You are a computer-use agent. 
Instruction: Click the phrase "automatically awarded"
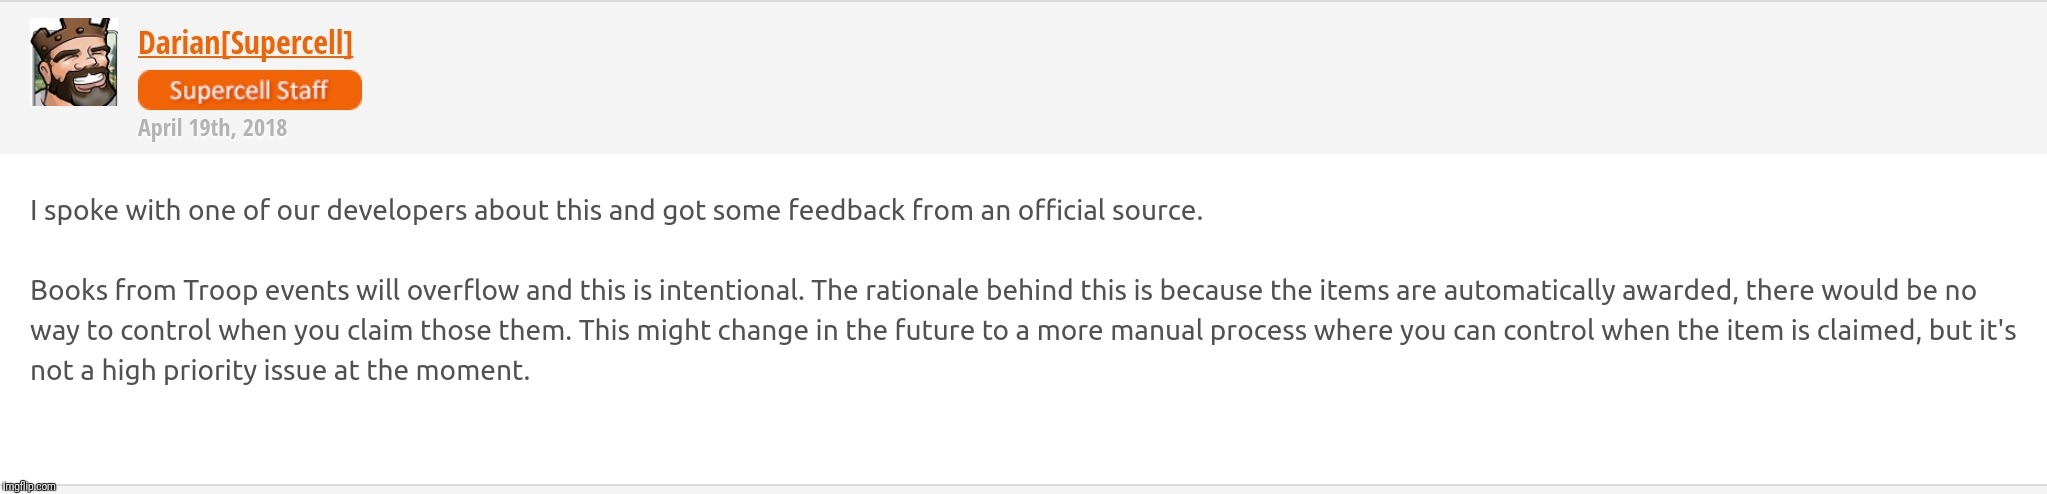click(x=1575, y=291)
